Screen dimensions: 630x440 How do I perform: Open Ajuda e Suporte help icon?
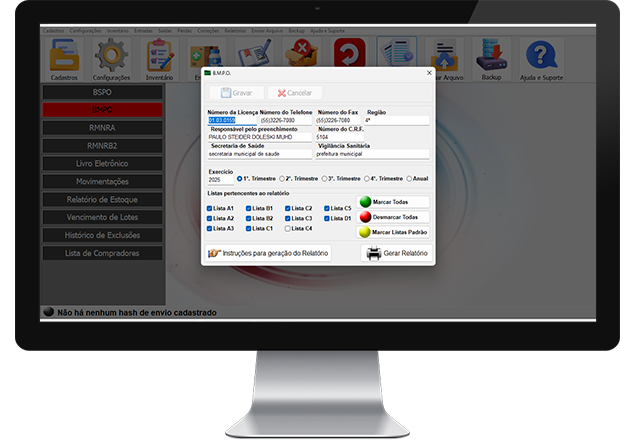(x=543, y=56)
